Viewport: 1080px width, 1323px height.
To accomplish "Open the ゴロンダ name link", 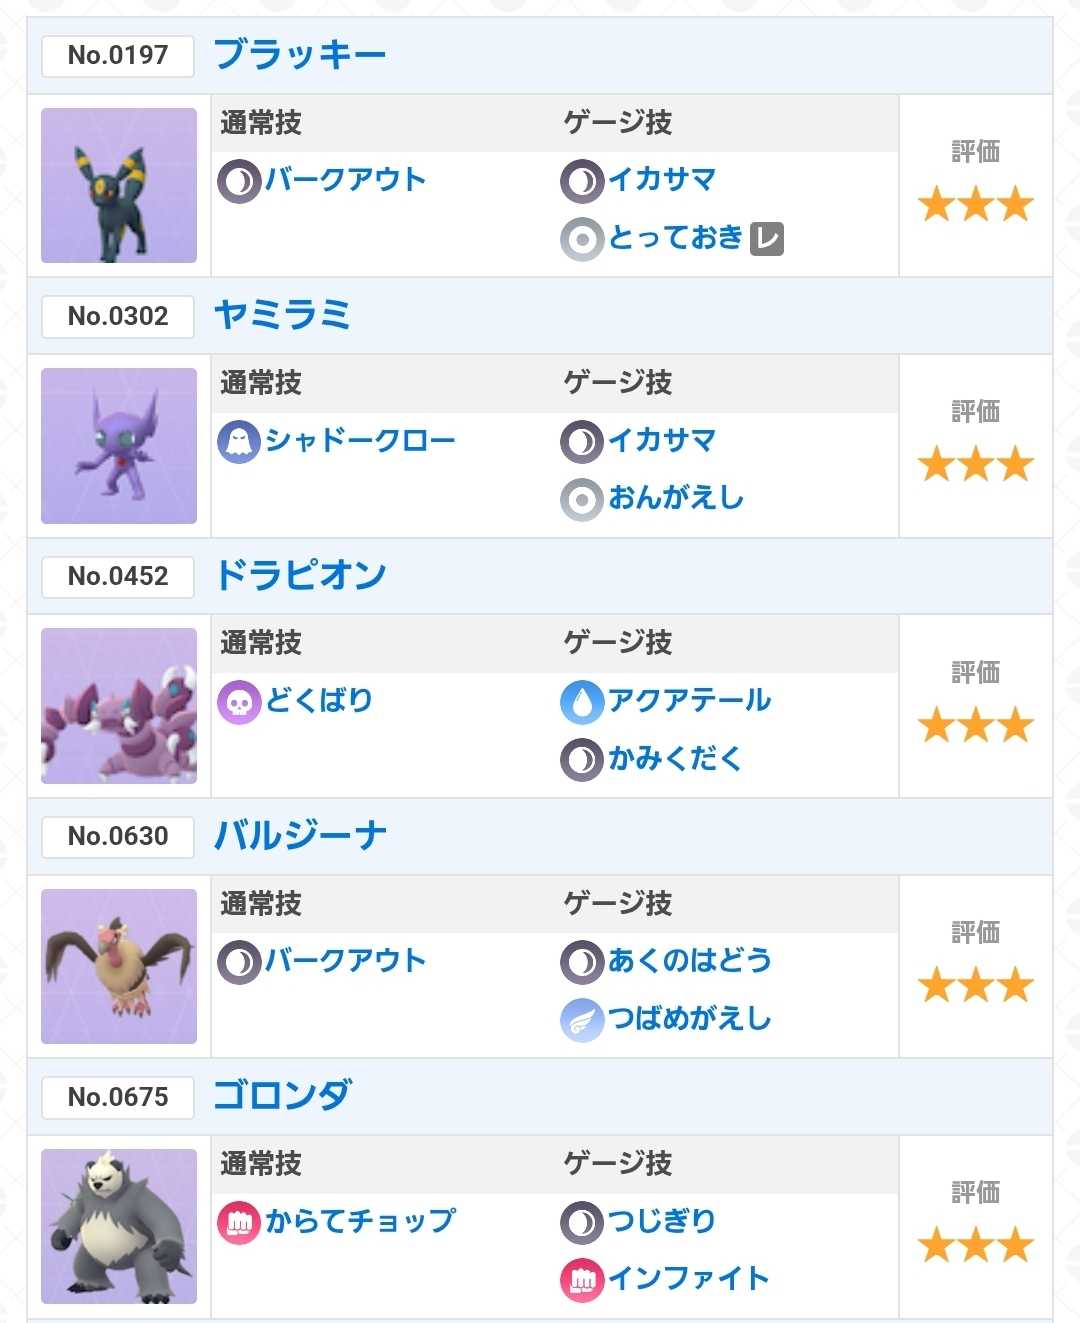I will pos(282,1095).
